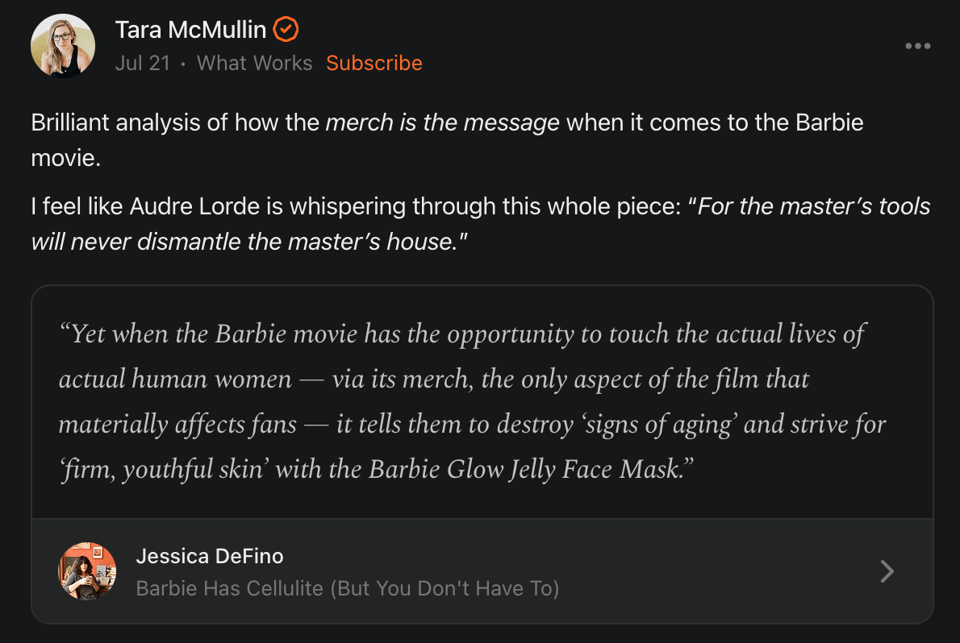Click the italic phrase "merch is the message"
Image resolution: width=960 pixels, height=643 pixels.
[x=442, y=123]
